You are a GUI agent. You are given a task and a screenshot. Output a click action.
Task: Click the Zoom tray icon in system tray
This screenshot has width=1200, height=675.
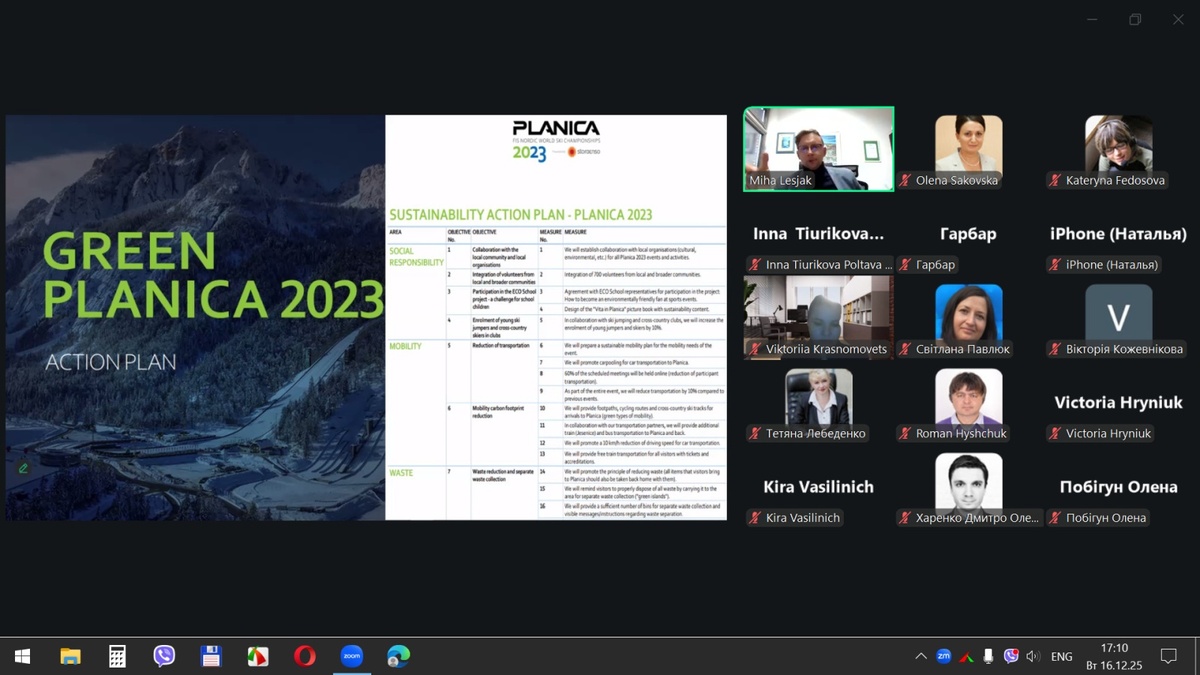tap(943, 656)
